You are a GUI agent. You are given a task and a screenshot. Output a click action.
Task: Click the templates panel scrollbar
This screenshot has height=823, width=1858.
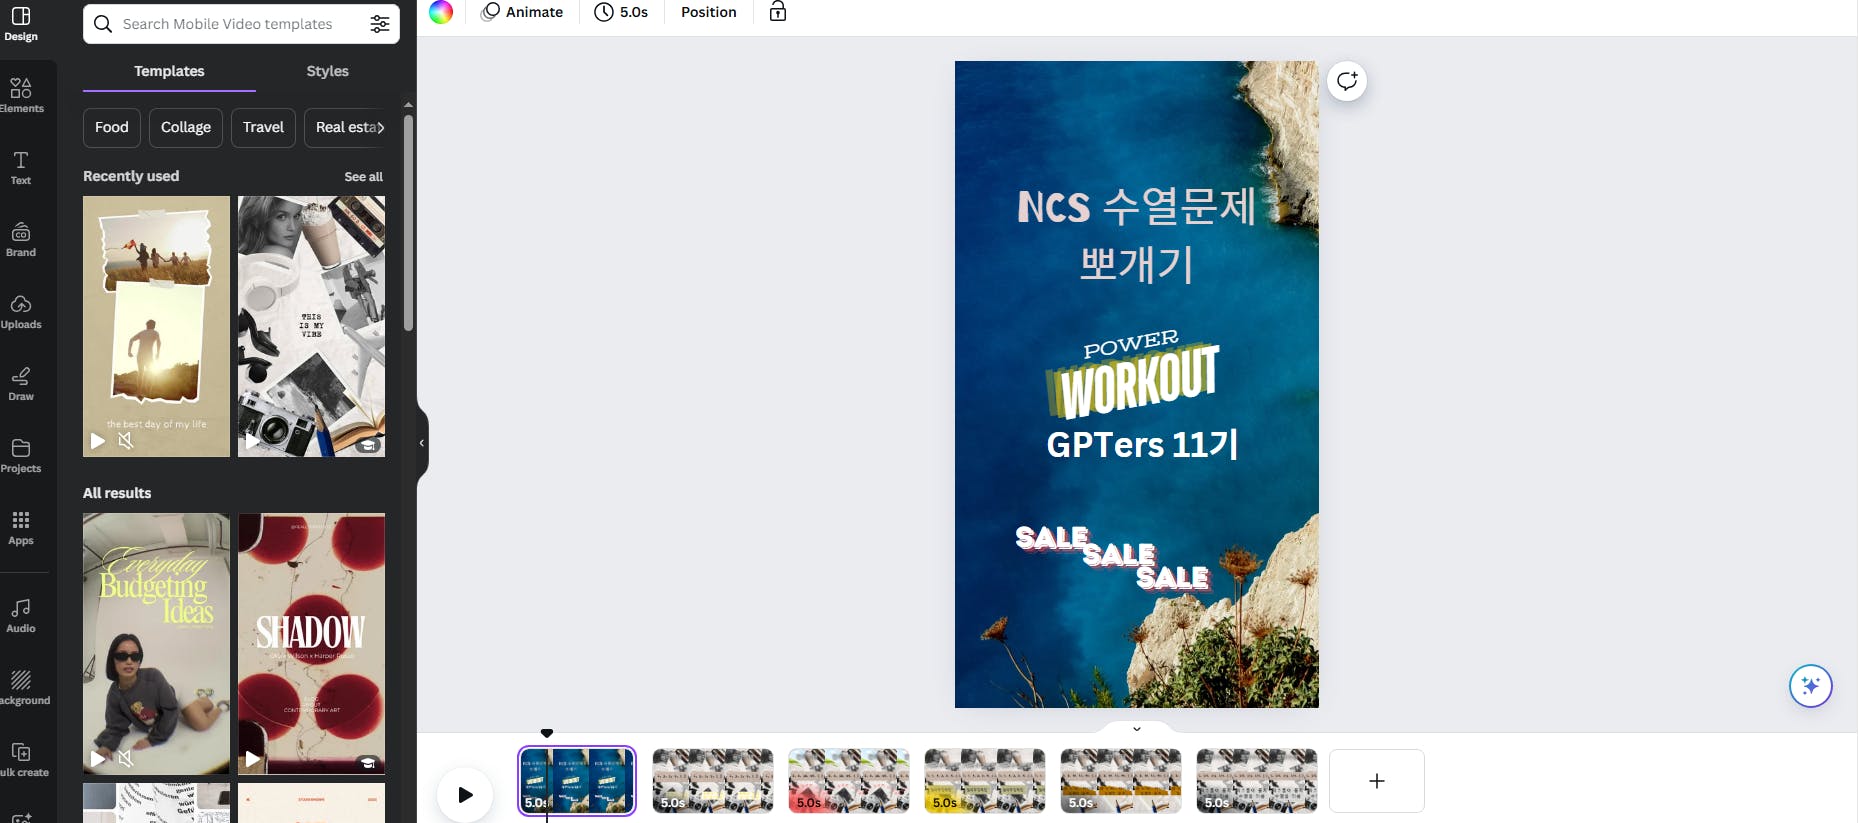(408, 223)
